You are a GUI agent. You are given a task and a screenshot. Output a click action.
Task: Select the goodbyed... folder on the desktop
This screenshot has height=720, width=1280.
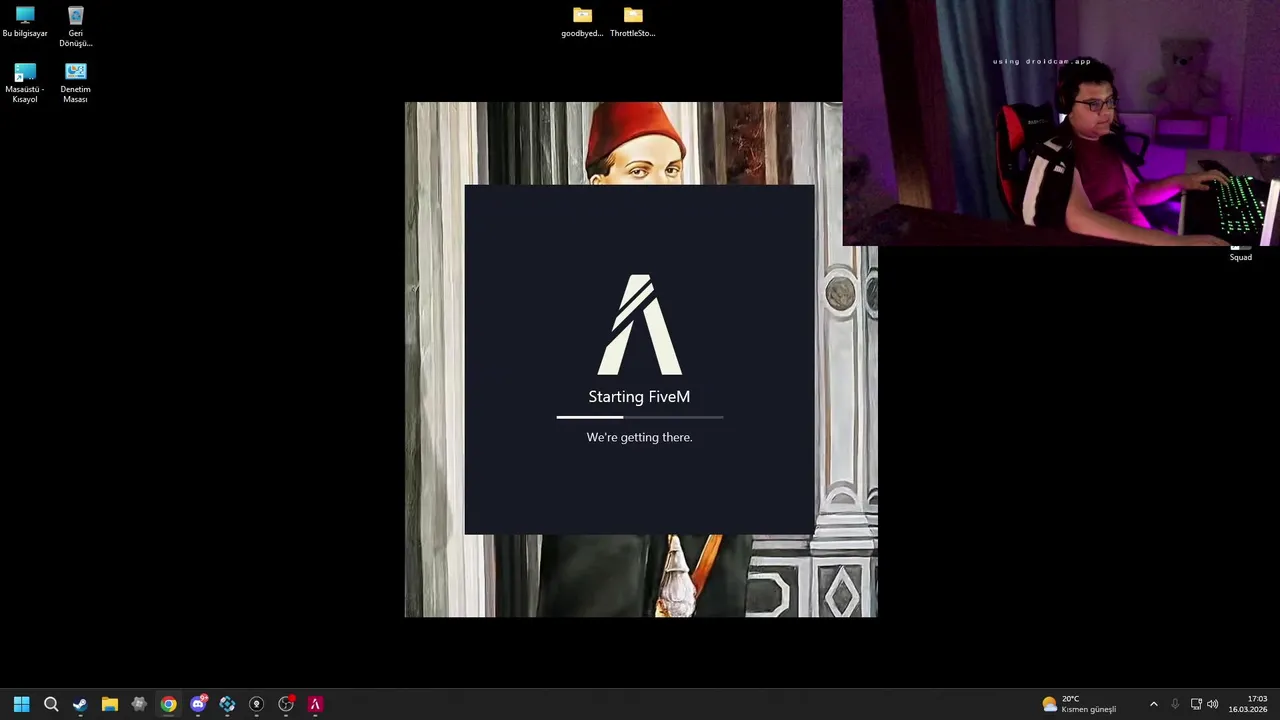pyautogui.click(x=582, y=22)
